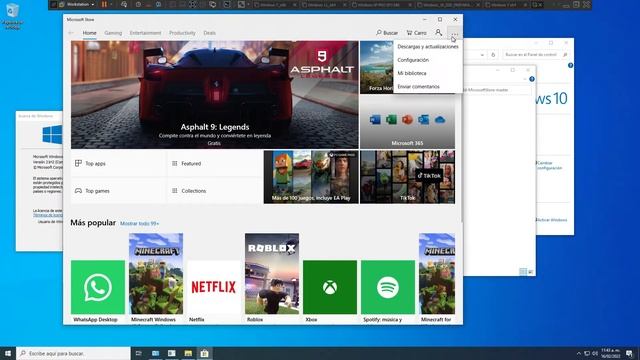Open Task View on the taskbar

coord(139,353)
